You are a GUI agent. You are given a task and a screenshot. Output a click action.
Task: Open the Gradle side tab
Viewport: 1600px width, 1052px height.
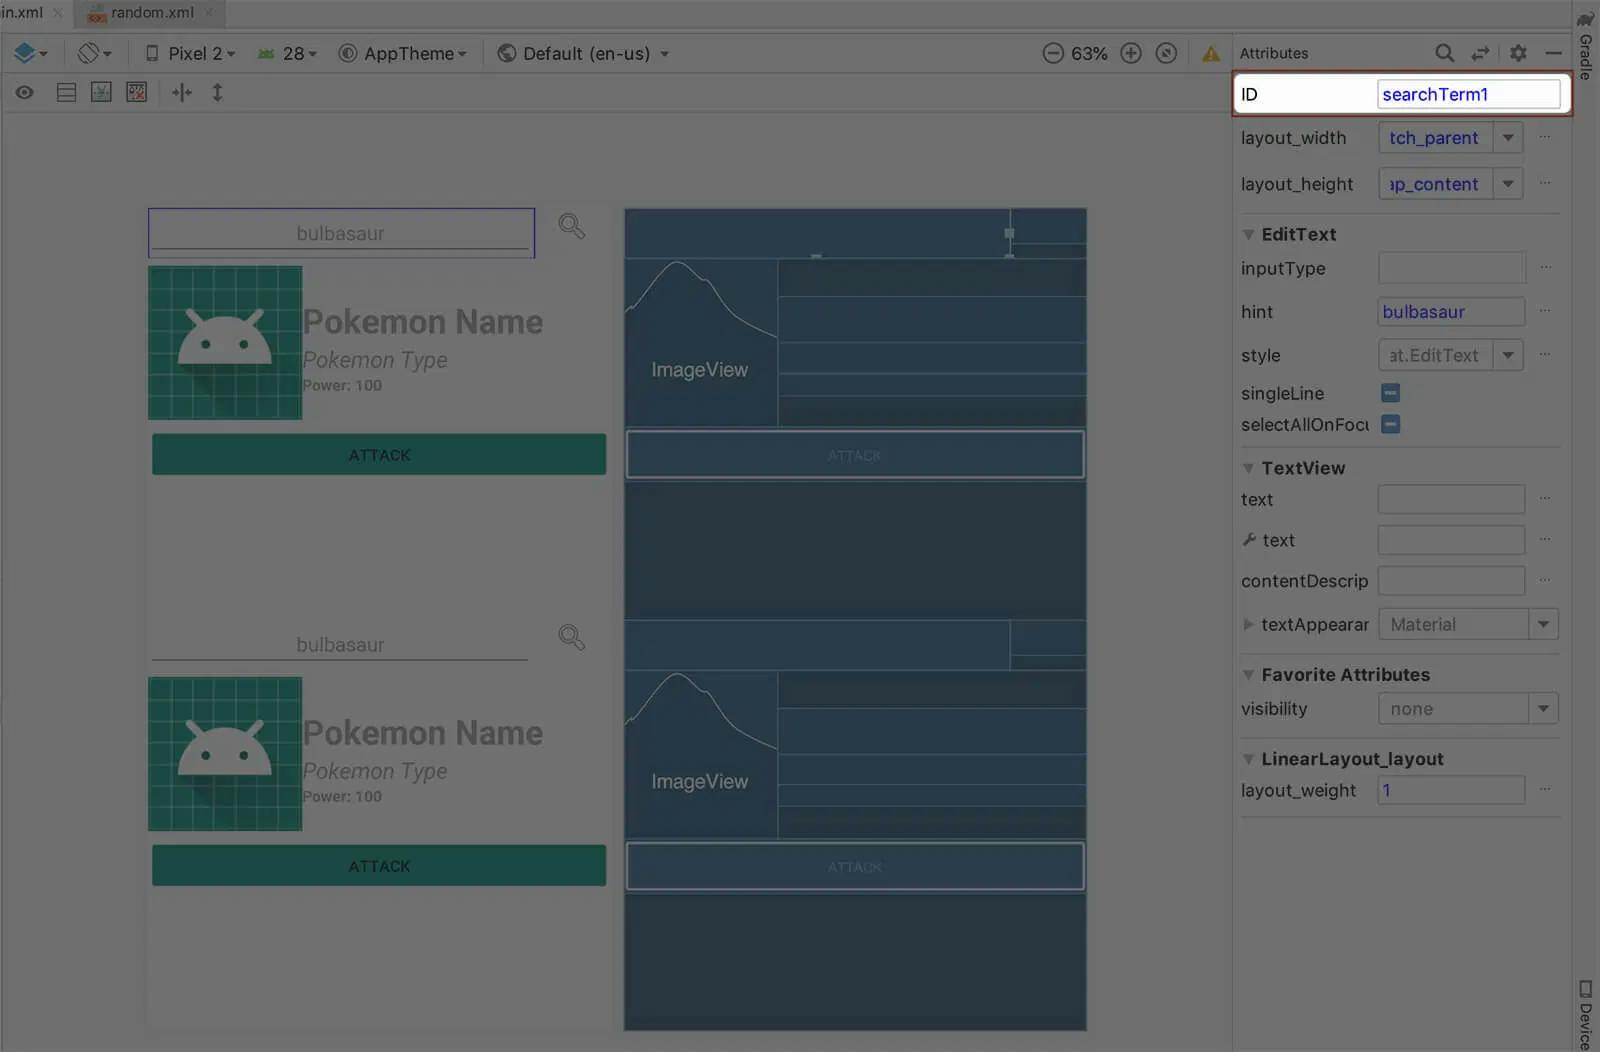tap(1586, 45)
